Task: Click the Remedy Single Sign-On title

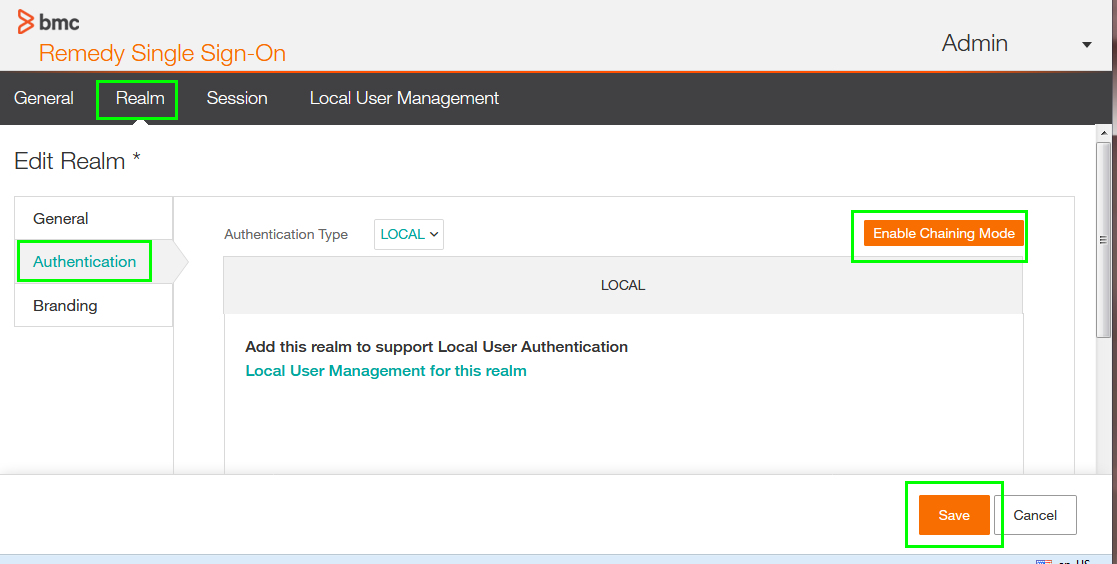Action: tap(162, 53)
